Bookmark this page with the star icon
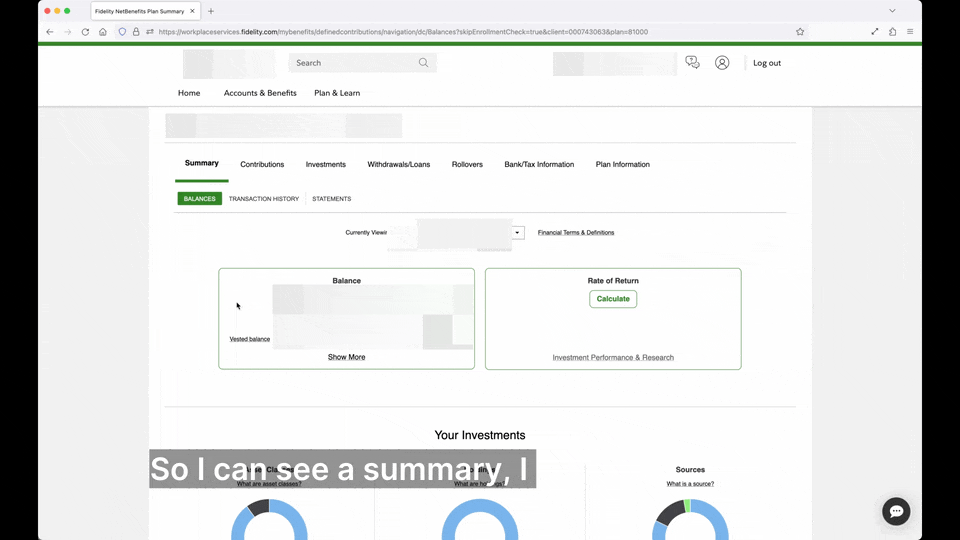The image size is (960, 540). pos(800,32)
